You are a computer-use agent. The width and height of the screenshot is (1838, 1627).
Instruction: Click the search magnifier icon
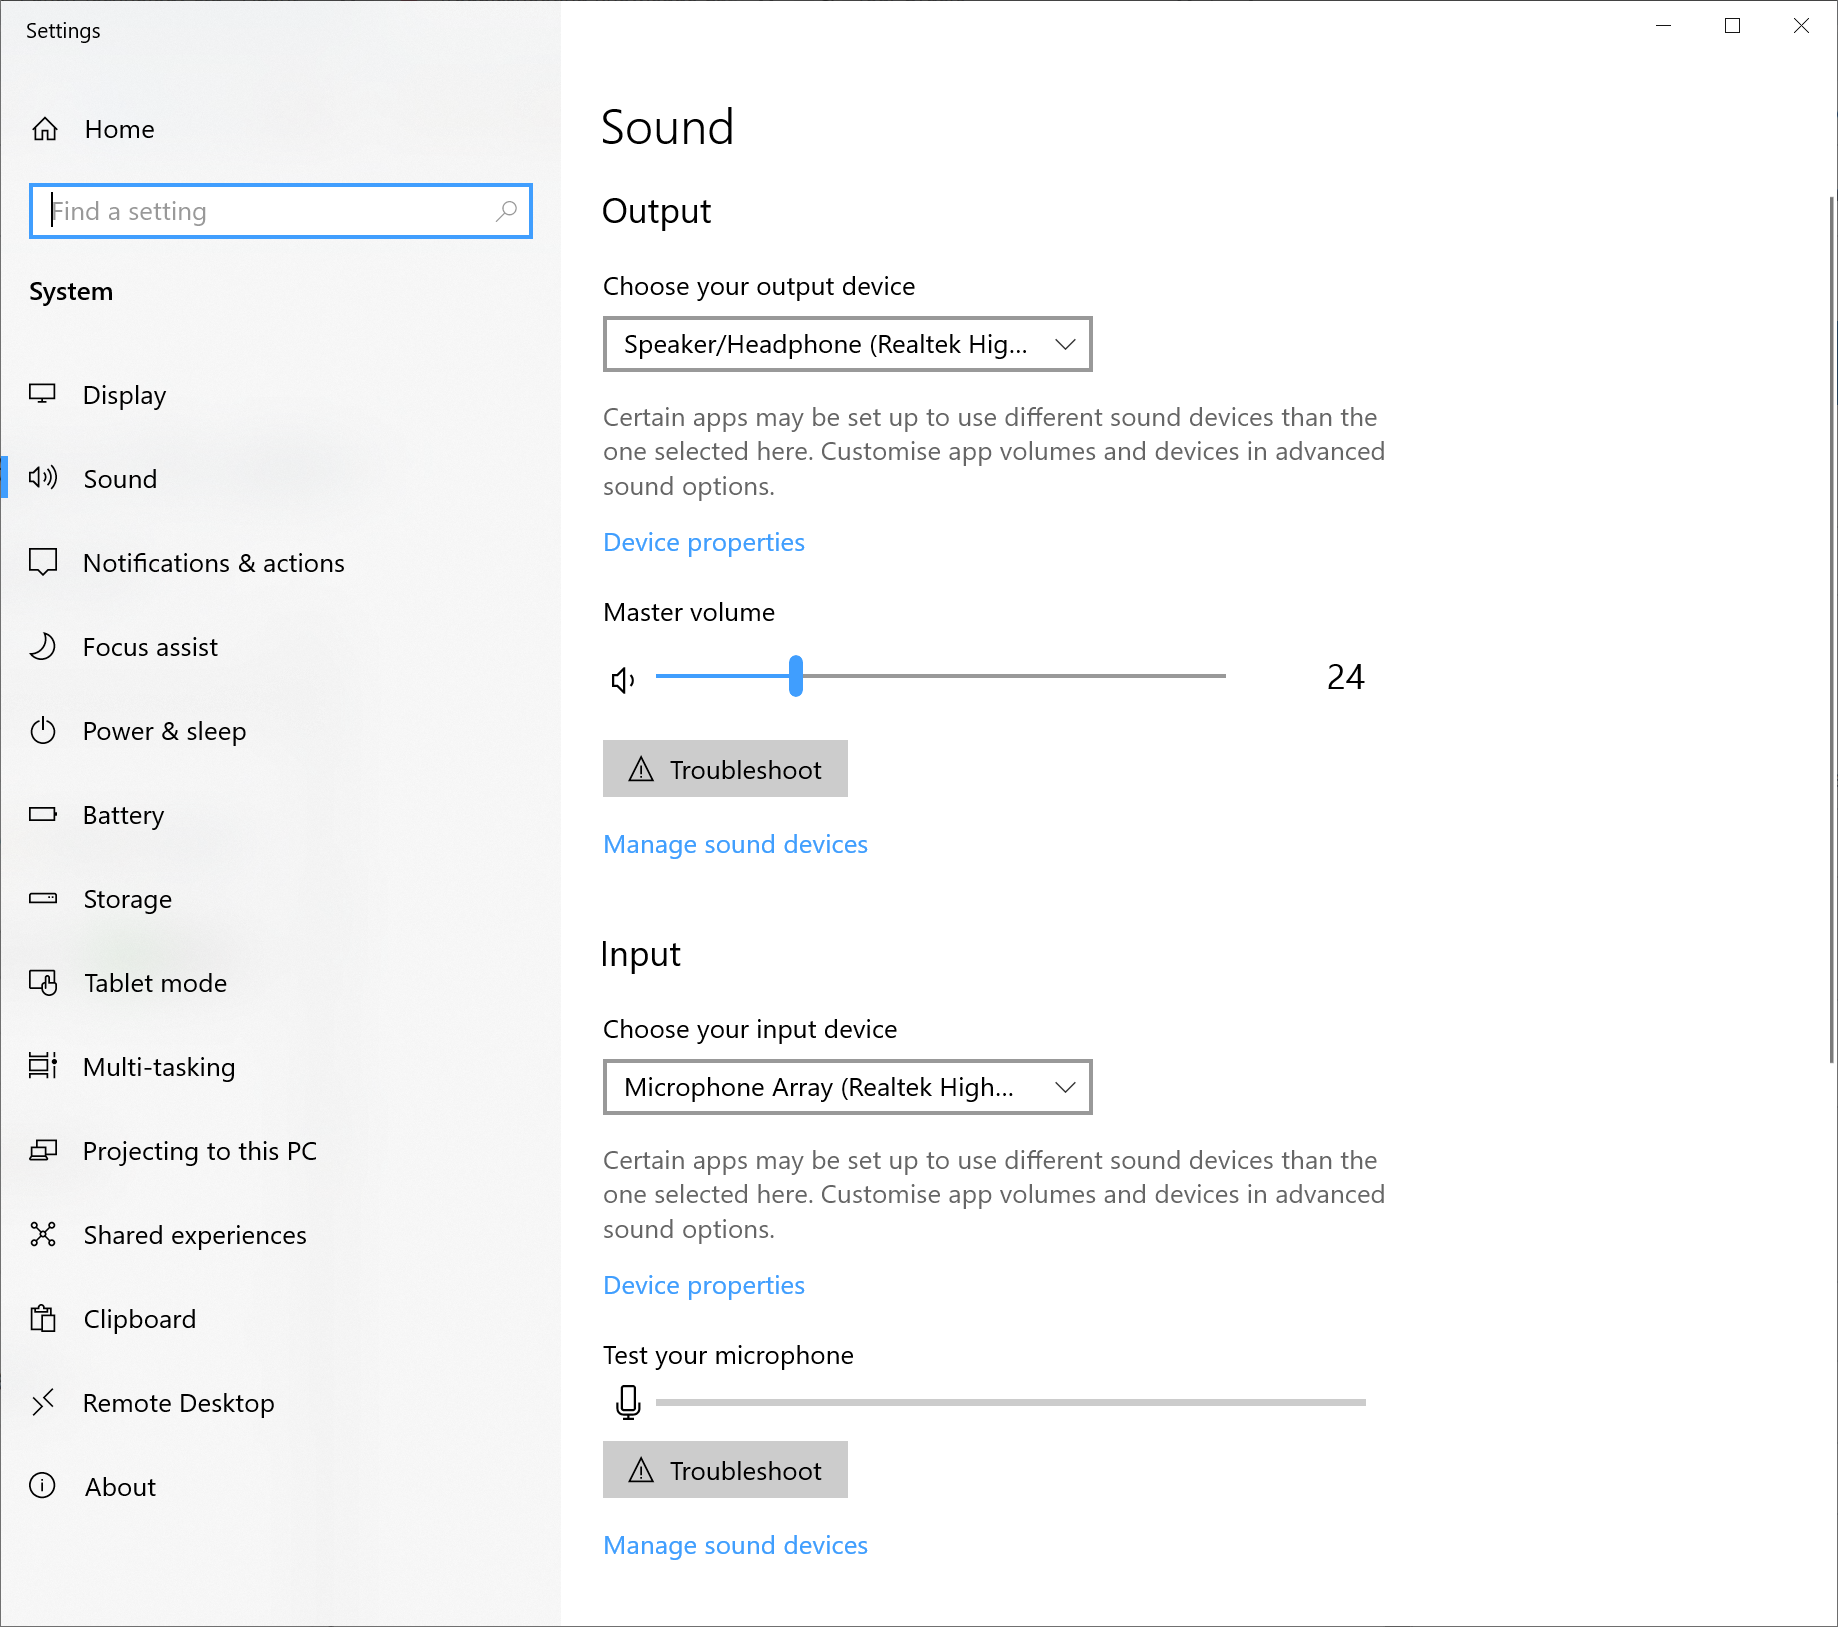[507, 211]
